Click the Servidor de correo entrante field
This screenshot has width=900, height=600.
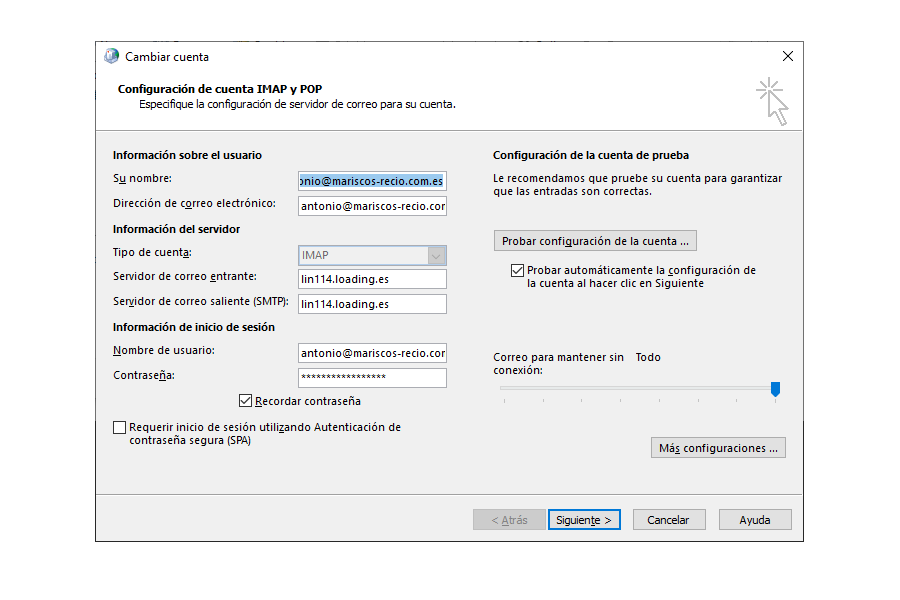372,279
